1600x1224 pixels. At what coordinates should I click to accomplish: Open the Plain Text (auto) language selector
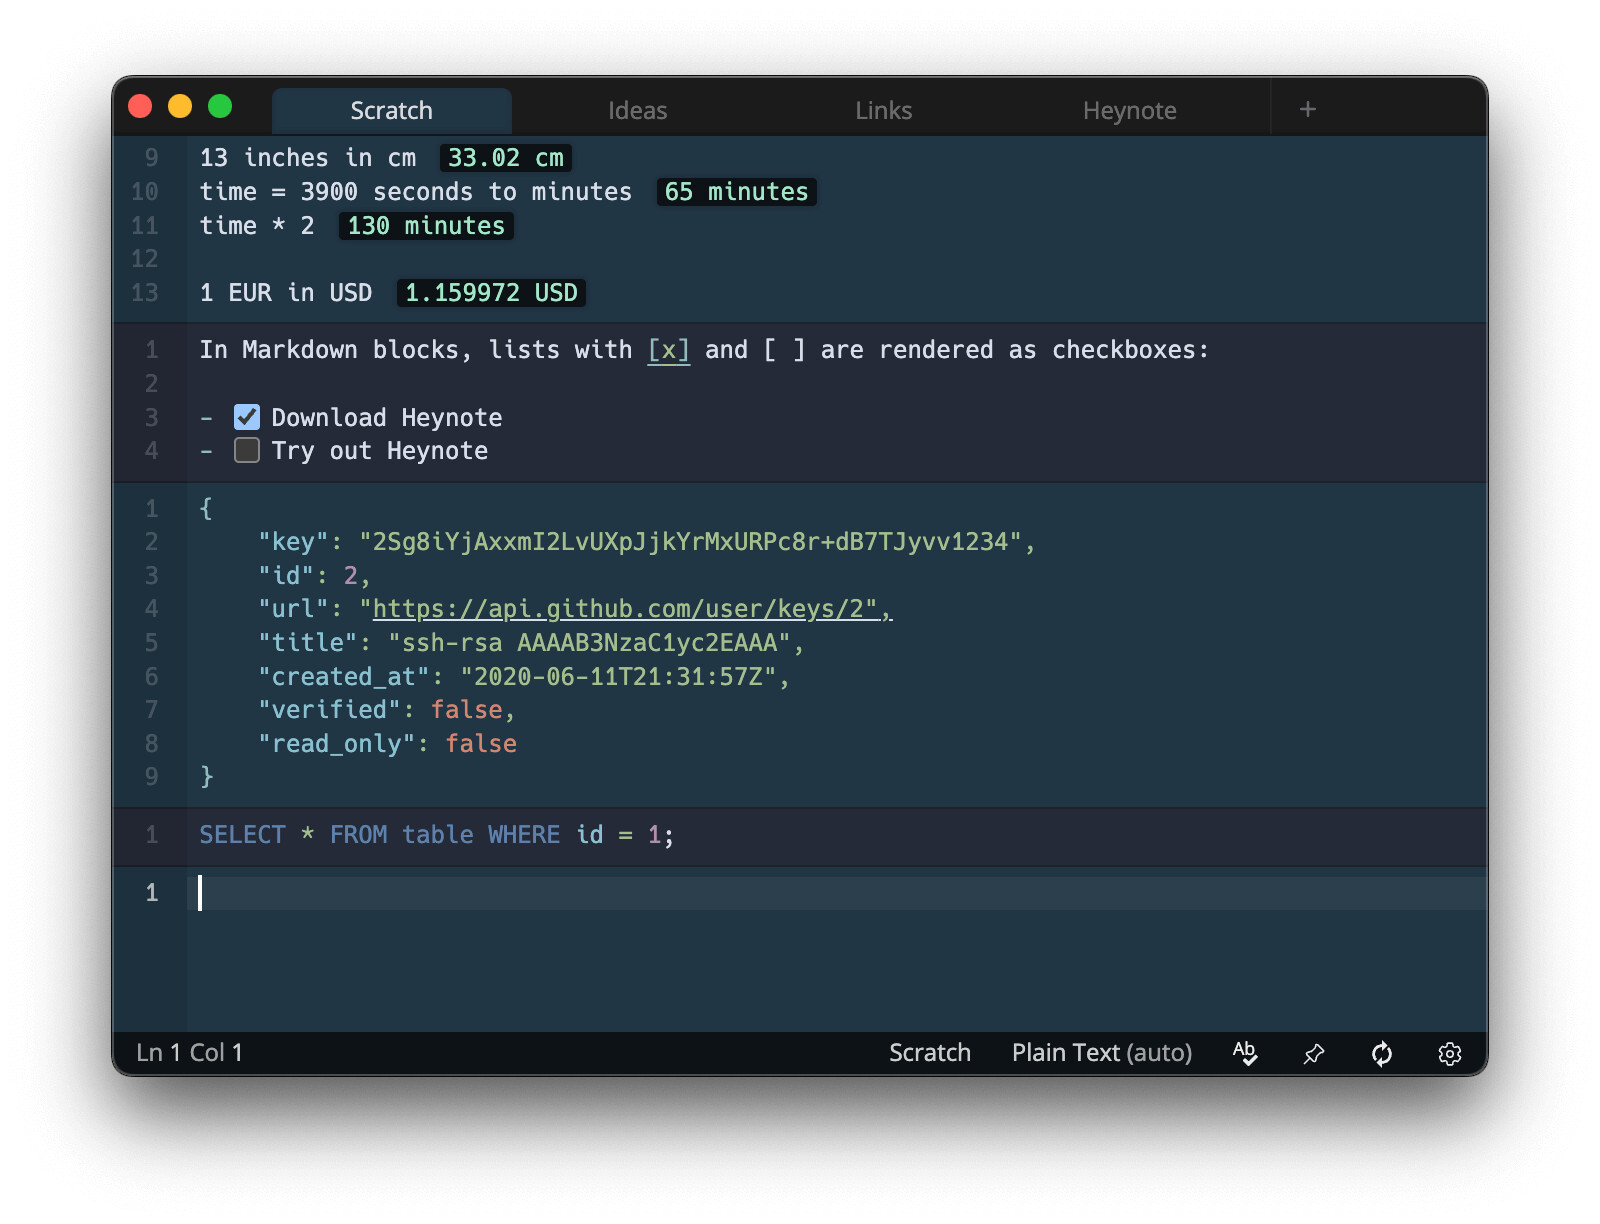tap(1102, 1053)
